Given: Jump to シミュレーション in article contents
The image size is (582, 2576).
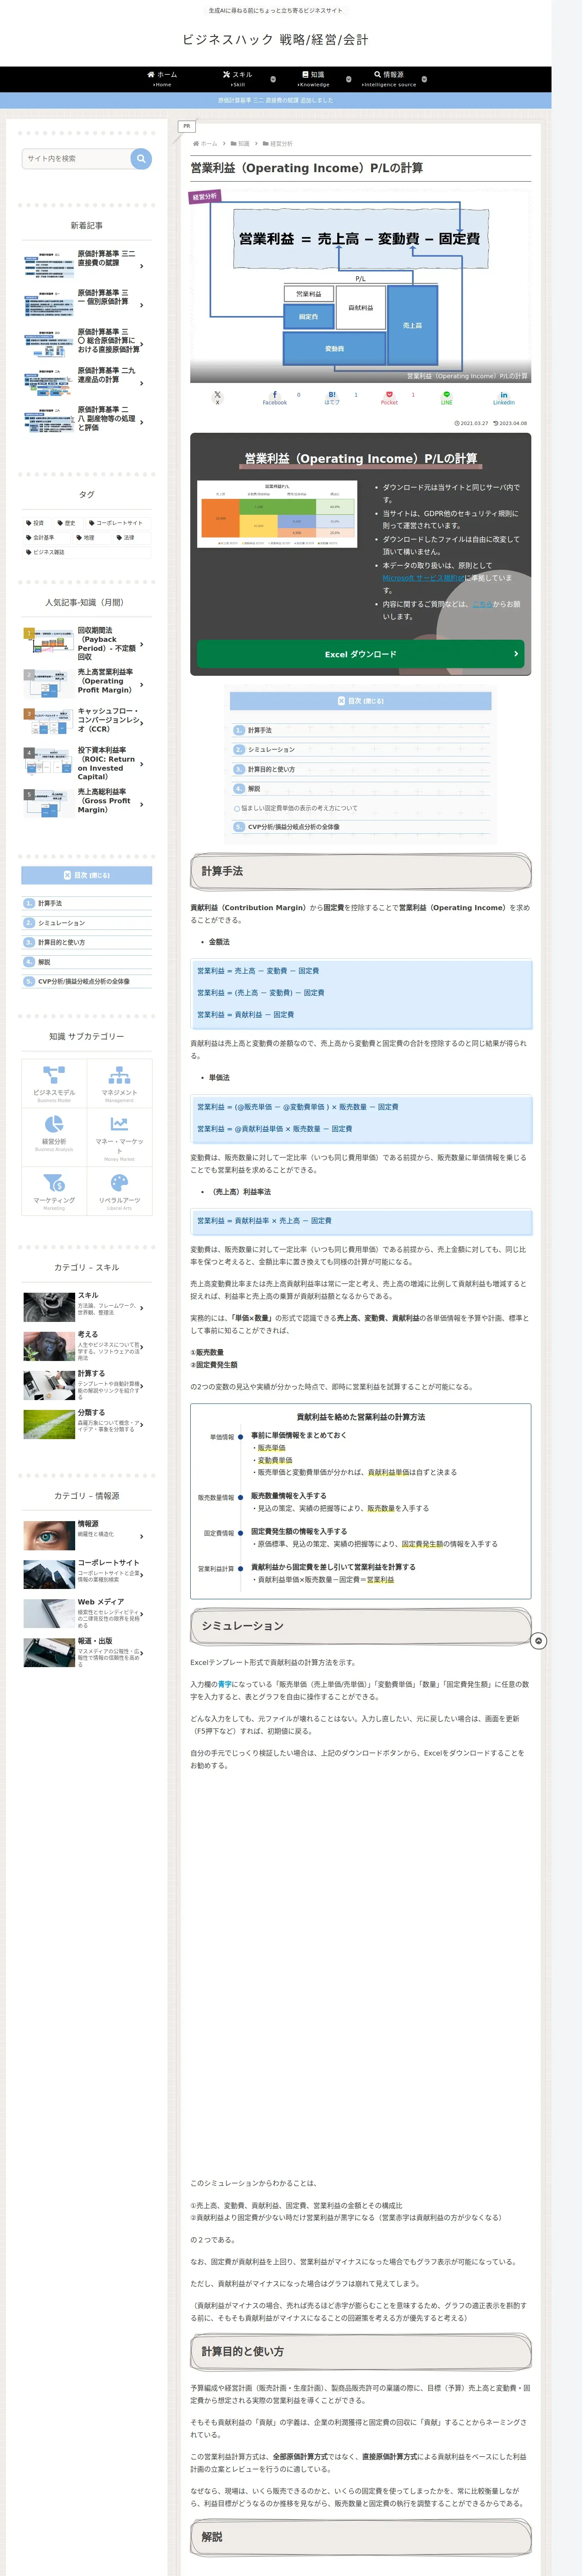Looking at the screenshot, I should 271,749.
